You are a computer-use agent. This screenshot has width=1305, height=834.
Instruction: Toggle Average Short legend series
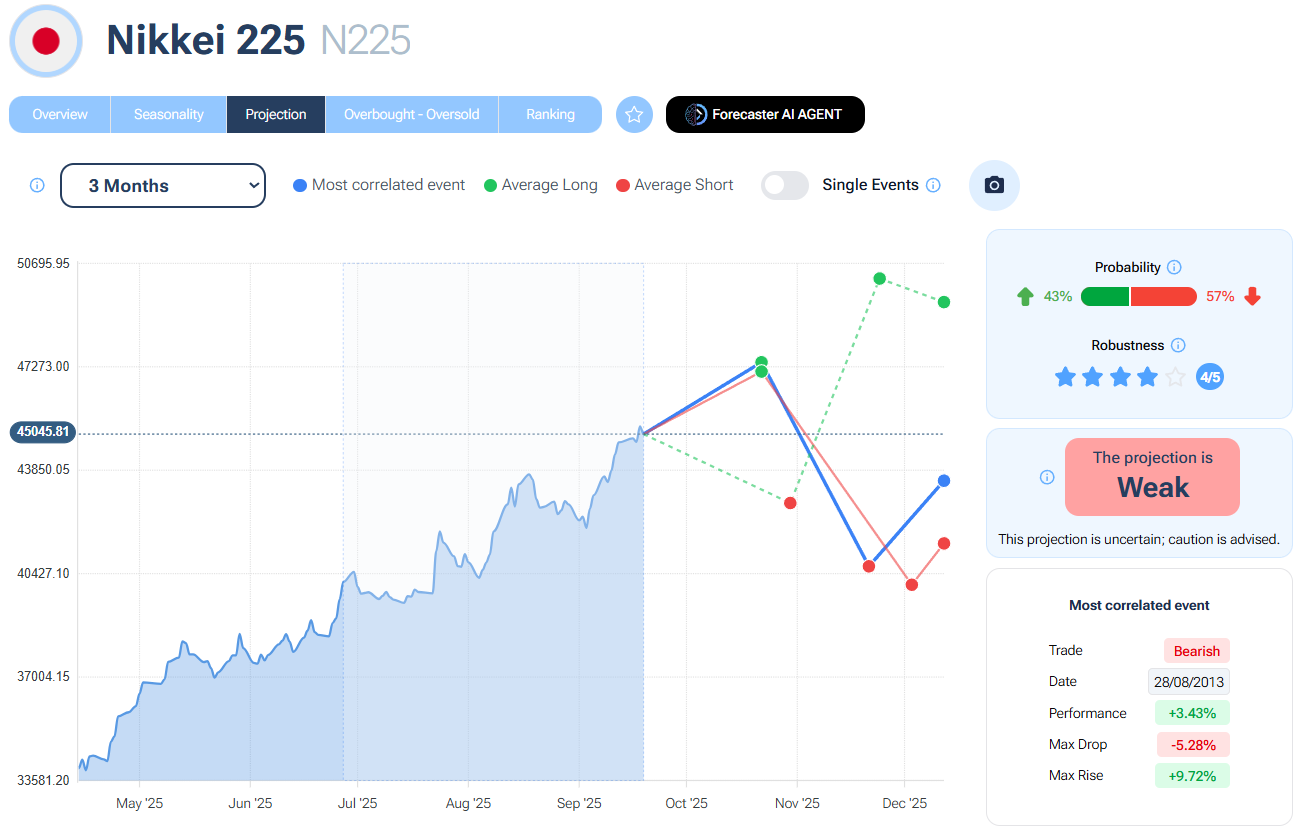pos(675,185)
